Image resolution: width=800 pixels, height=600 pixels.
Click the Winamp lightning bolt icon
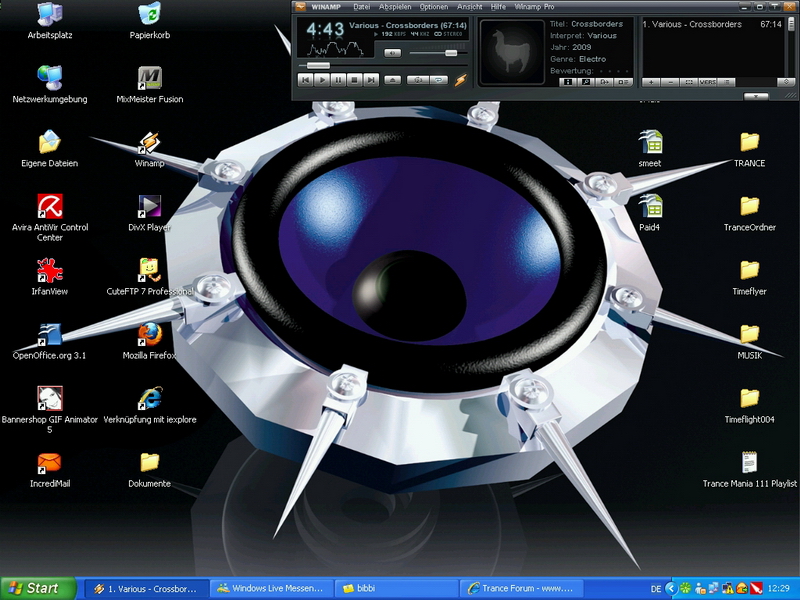(461, 79)
